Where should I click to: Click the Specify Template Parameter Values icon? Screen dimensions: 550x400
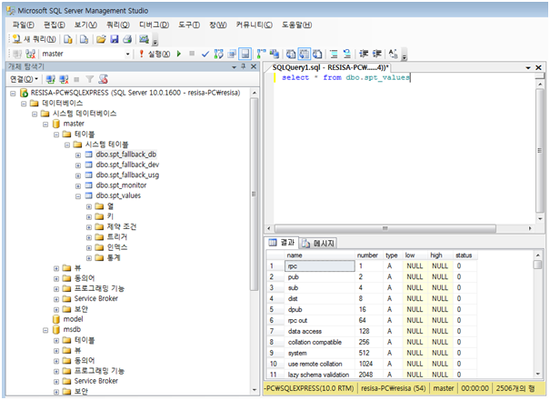coord(393,54)
